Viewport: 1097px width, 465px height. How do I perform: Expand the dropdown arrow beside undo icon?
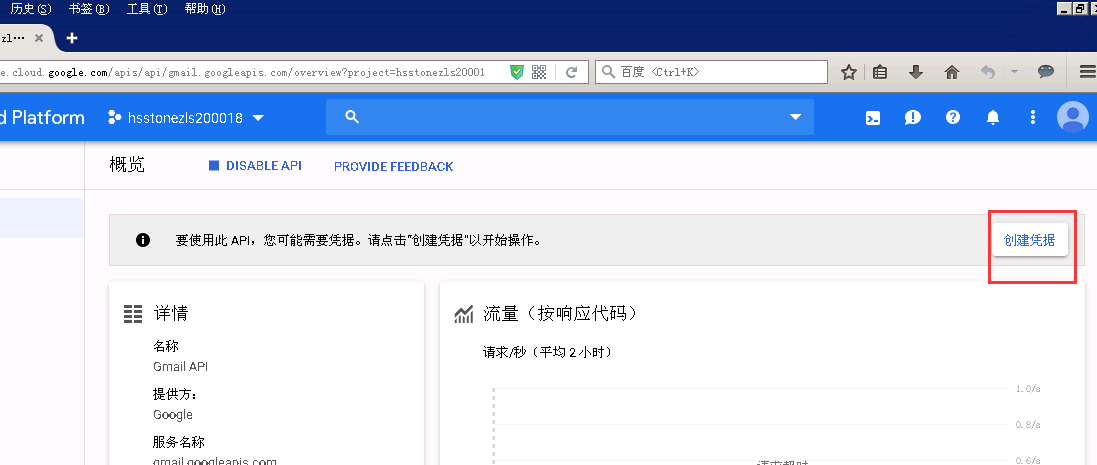pyautogui.click(x=1014, y=72)
